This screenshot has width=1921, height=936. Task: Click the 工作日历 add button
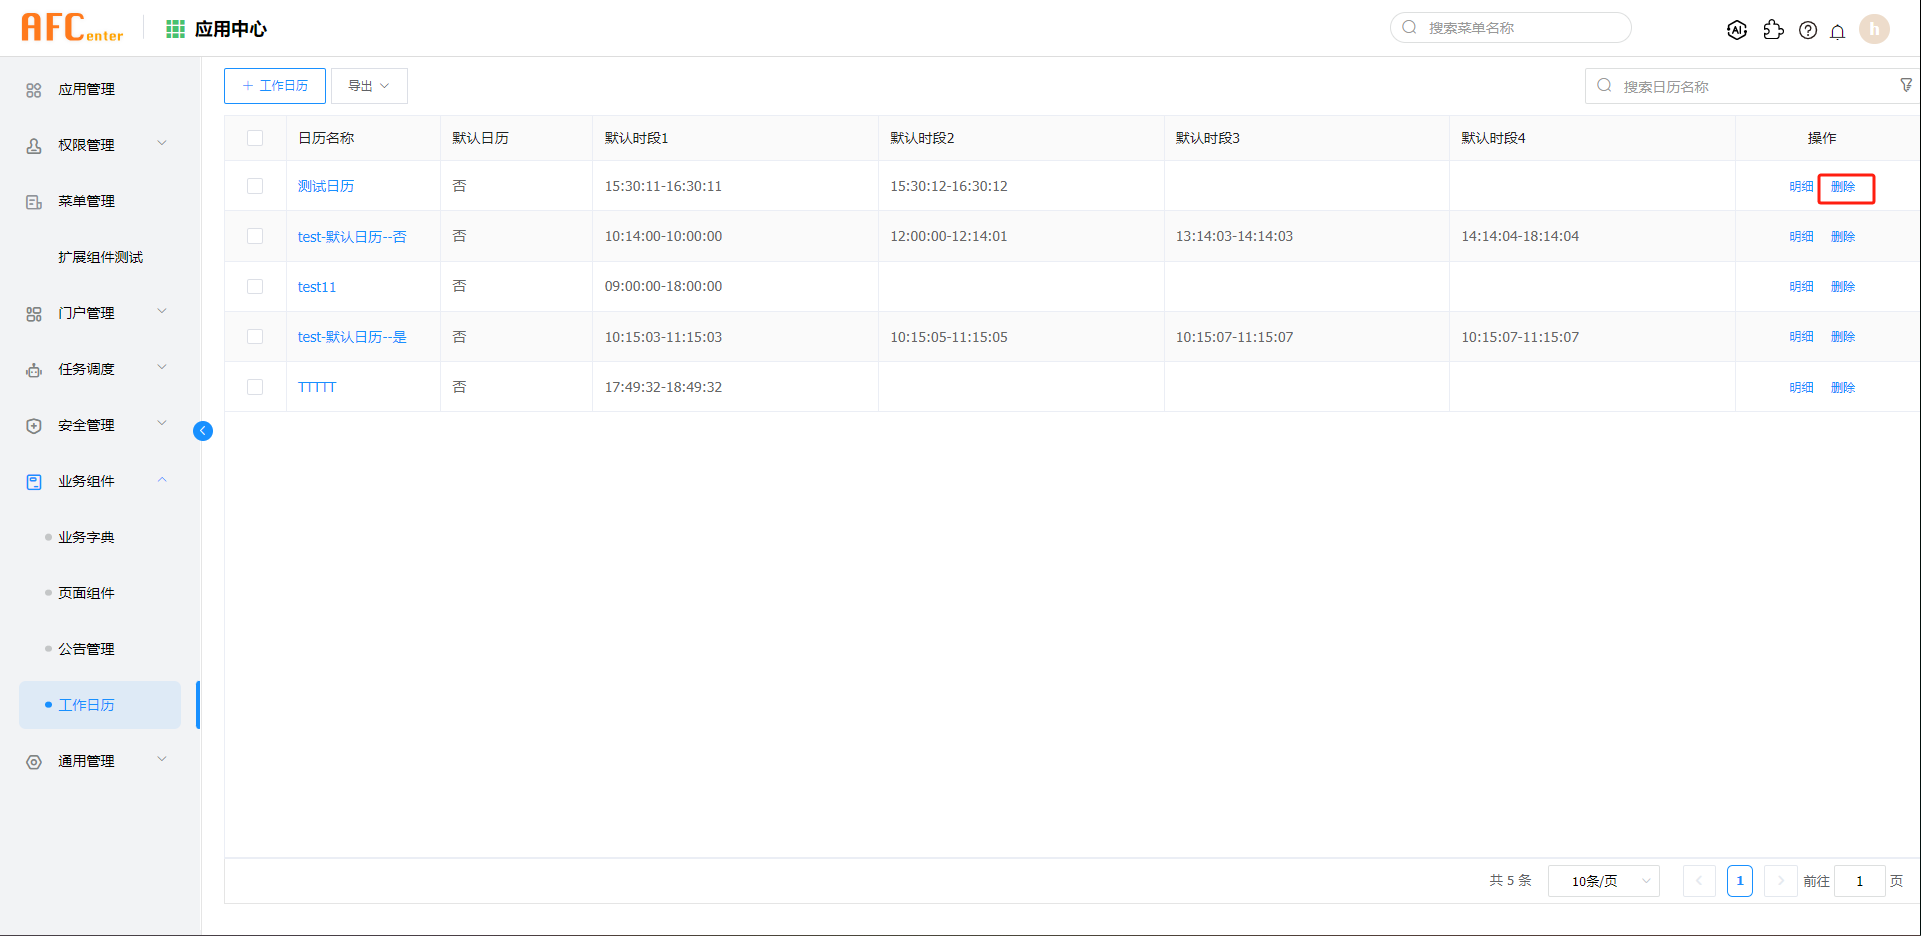[x=275, y=86]
